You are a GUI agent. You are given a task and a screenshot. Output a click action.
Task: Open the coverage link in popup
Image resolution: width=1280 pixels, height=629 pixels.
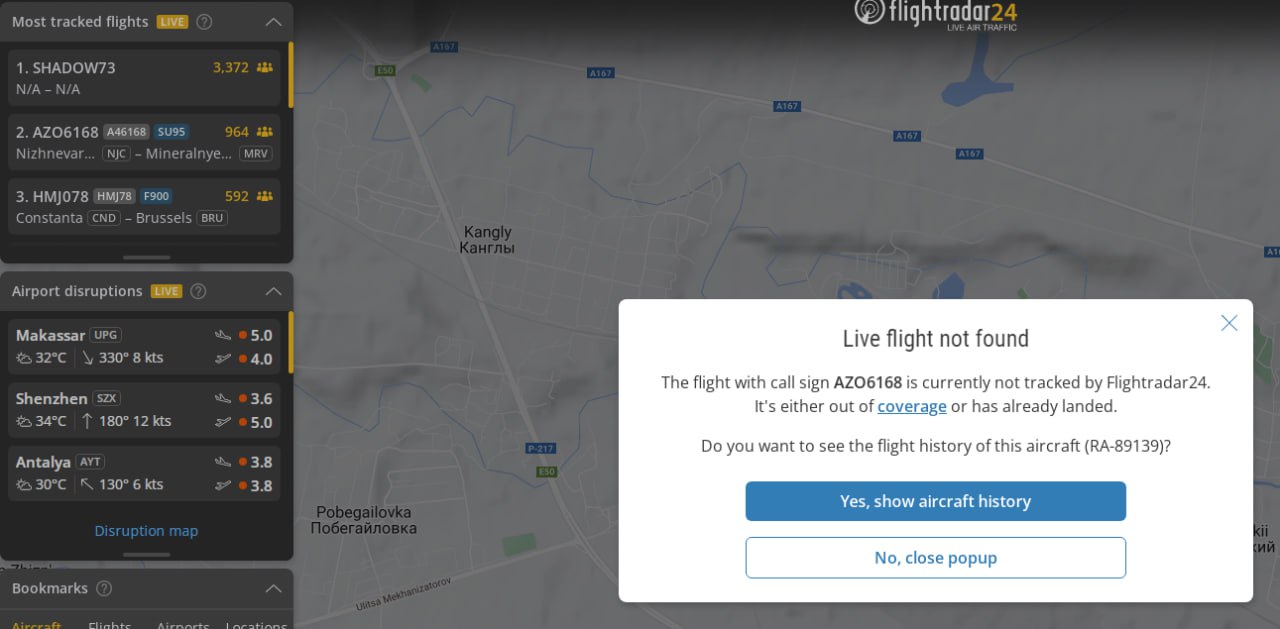pos(911,406)
